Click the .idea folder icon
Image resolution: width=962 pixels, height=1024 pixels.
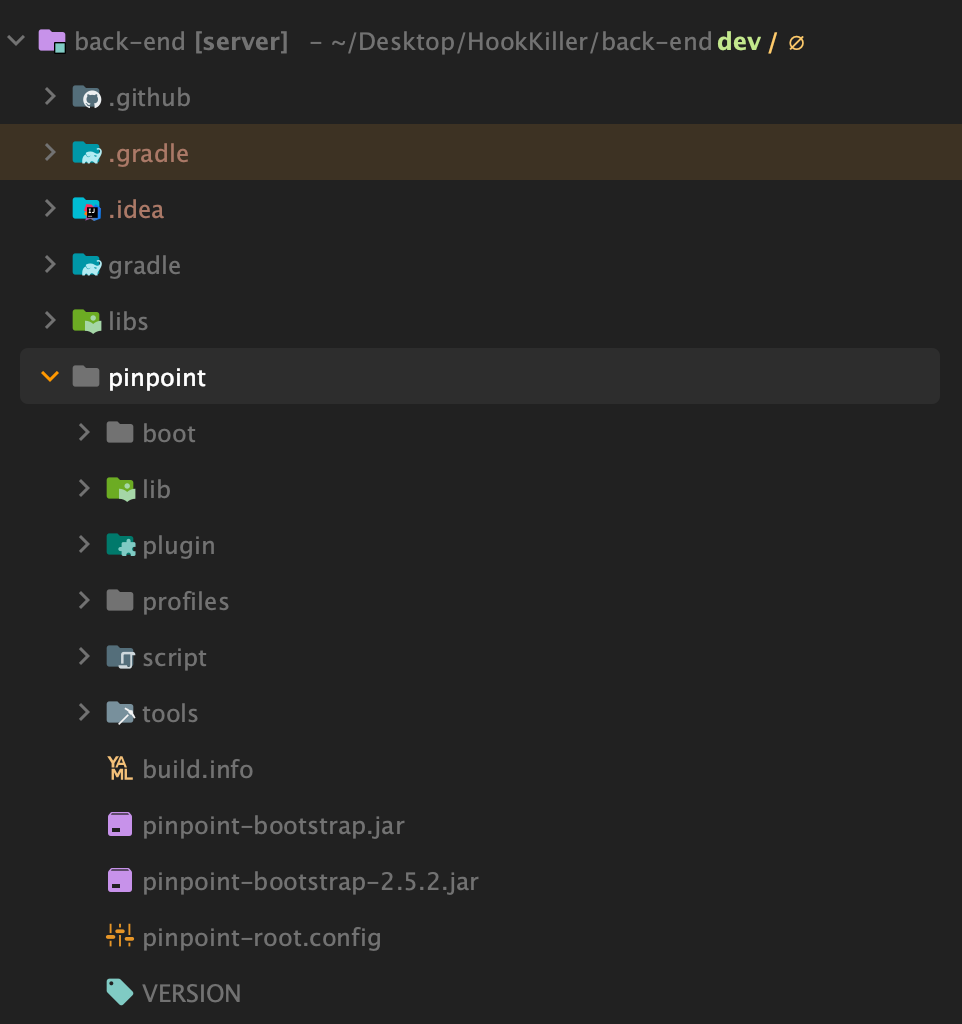point(86,210)
